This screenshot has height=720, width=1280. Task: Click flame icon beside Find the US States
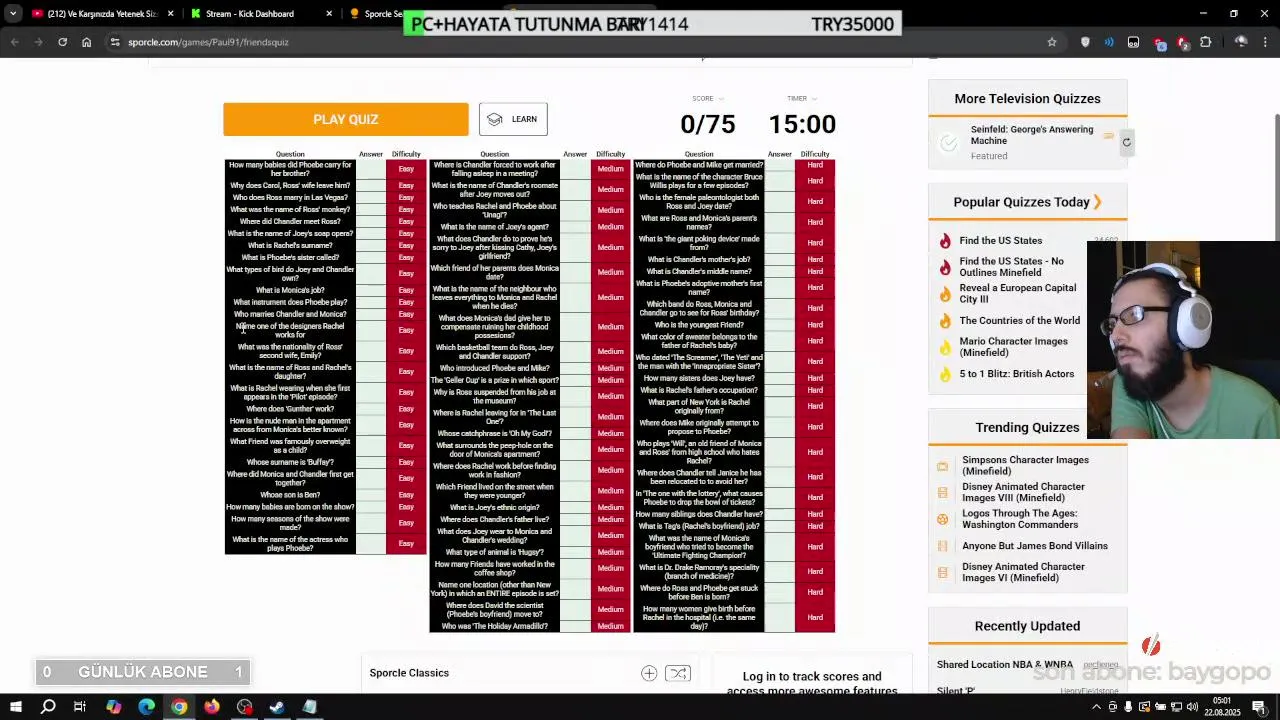944,240
